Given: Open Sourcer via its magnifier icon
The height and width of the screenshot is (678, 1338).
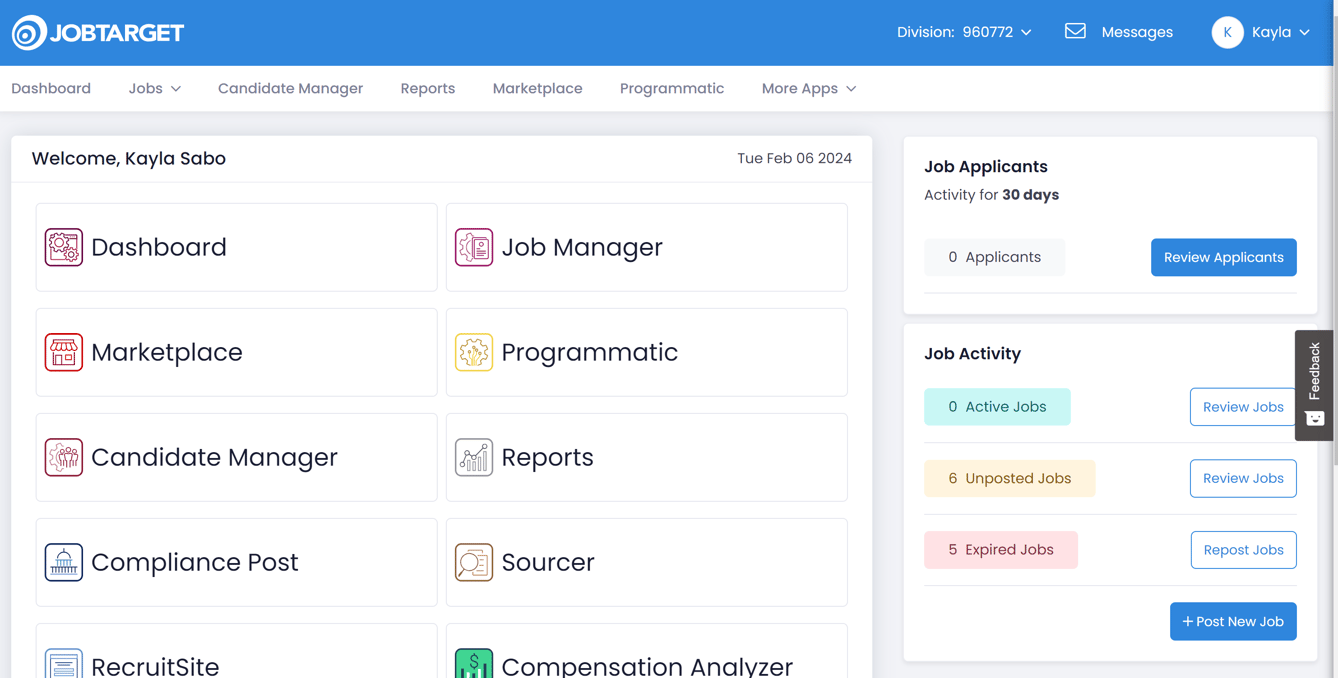Looking at the screenshot, I should click(x=474, y=562).
